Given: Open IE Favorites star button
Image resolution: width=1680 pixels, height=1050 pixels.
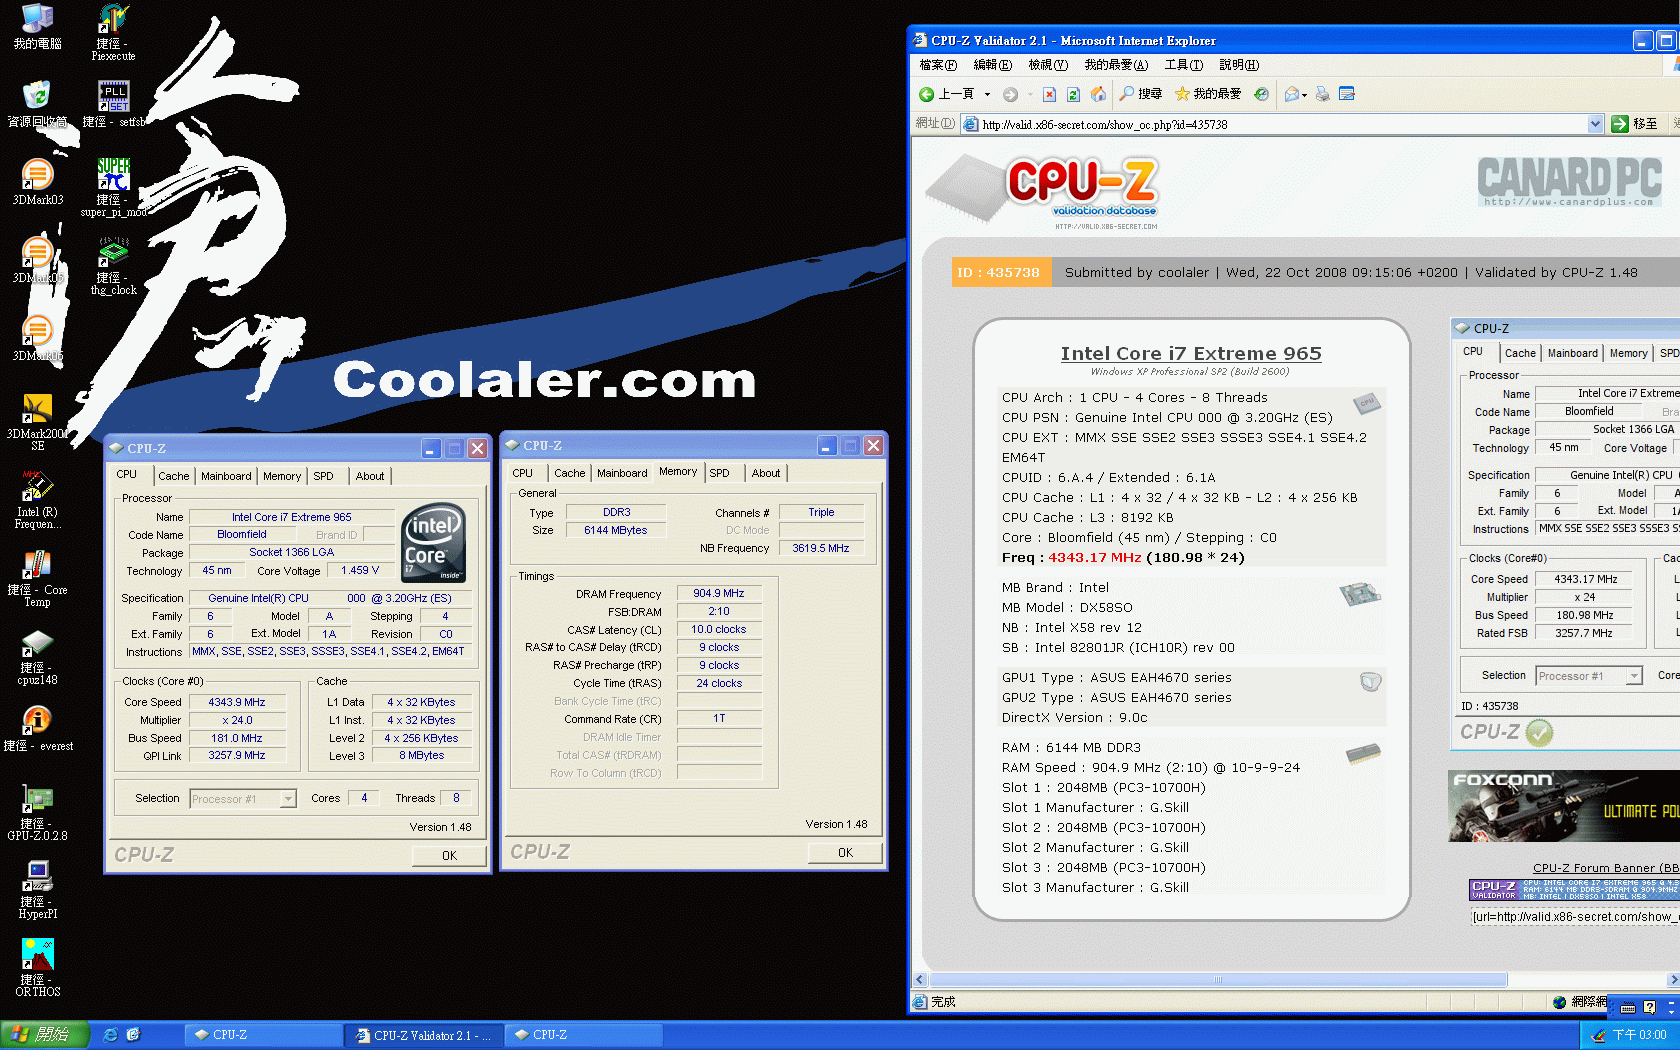Looking at the screenshot, I should point(1207,94).
